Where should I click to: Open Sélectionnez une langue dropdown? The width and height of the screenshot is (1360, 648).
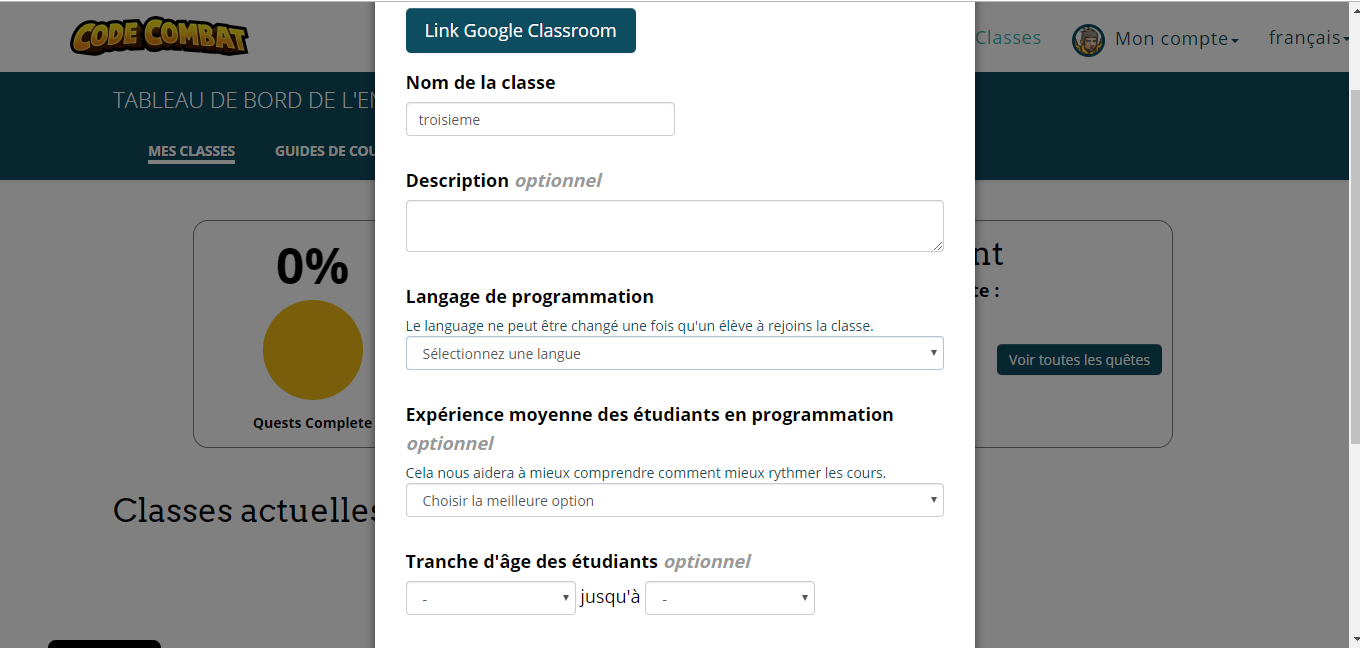pos(675,353)
